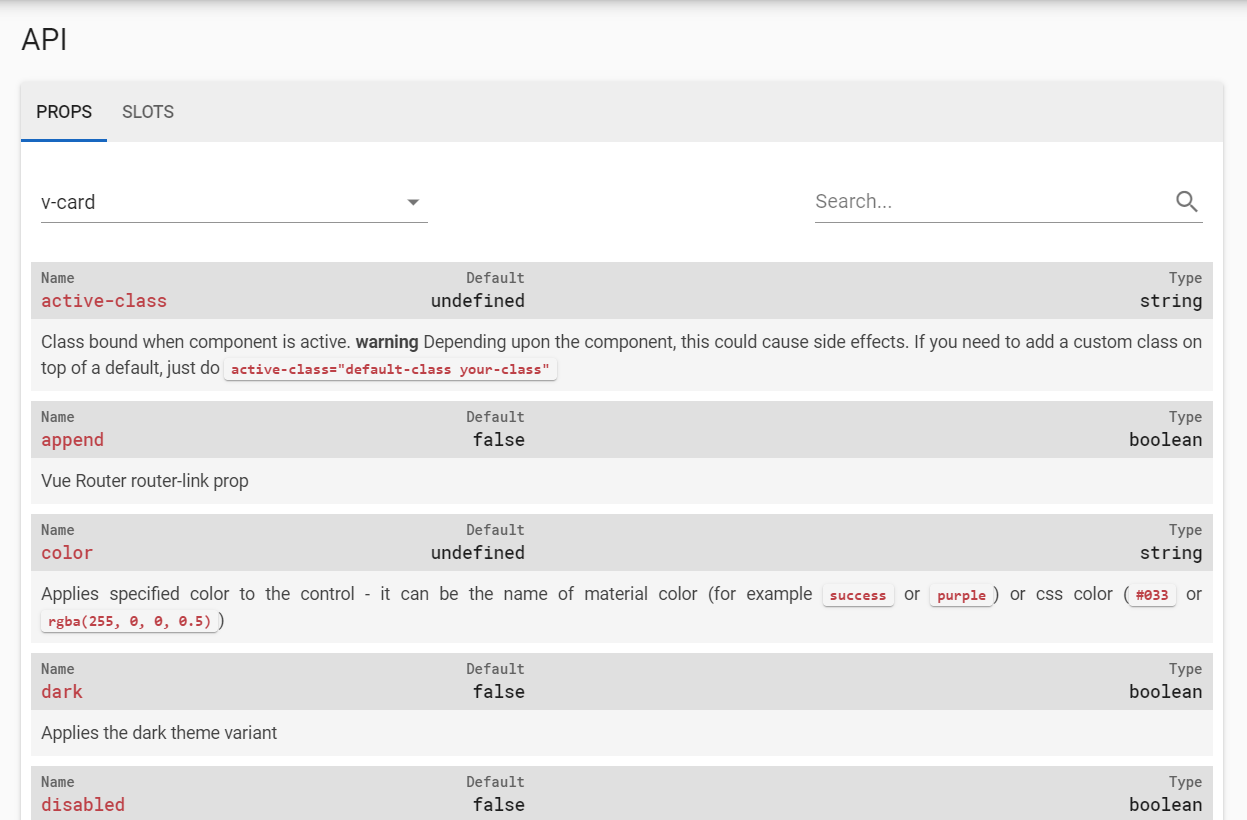Click the header row of the dark prop
1247x820 pixels.
point(620,680)
